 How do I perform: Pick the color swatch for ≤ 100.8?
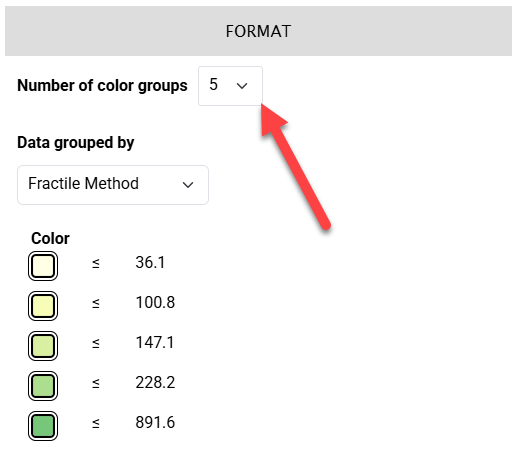tap(43, 306)
